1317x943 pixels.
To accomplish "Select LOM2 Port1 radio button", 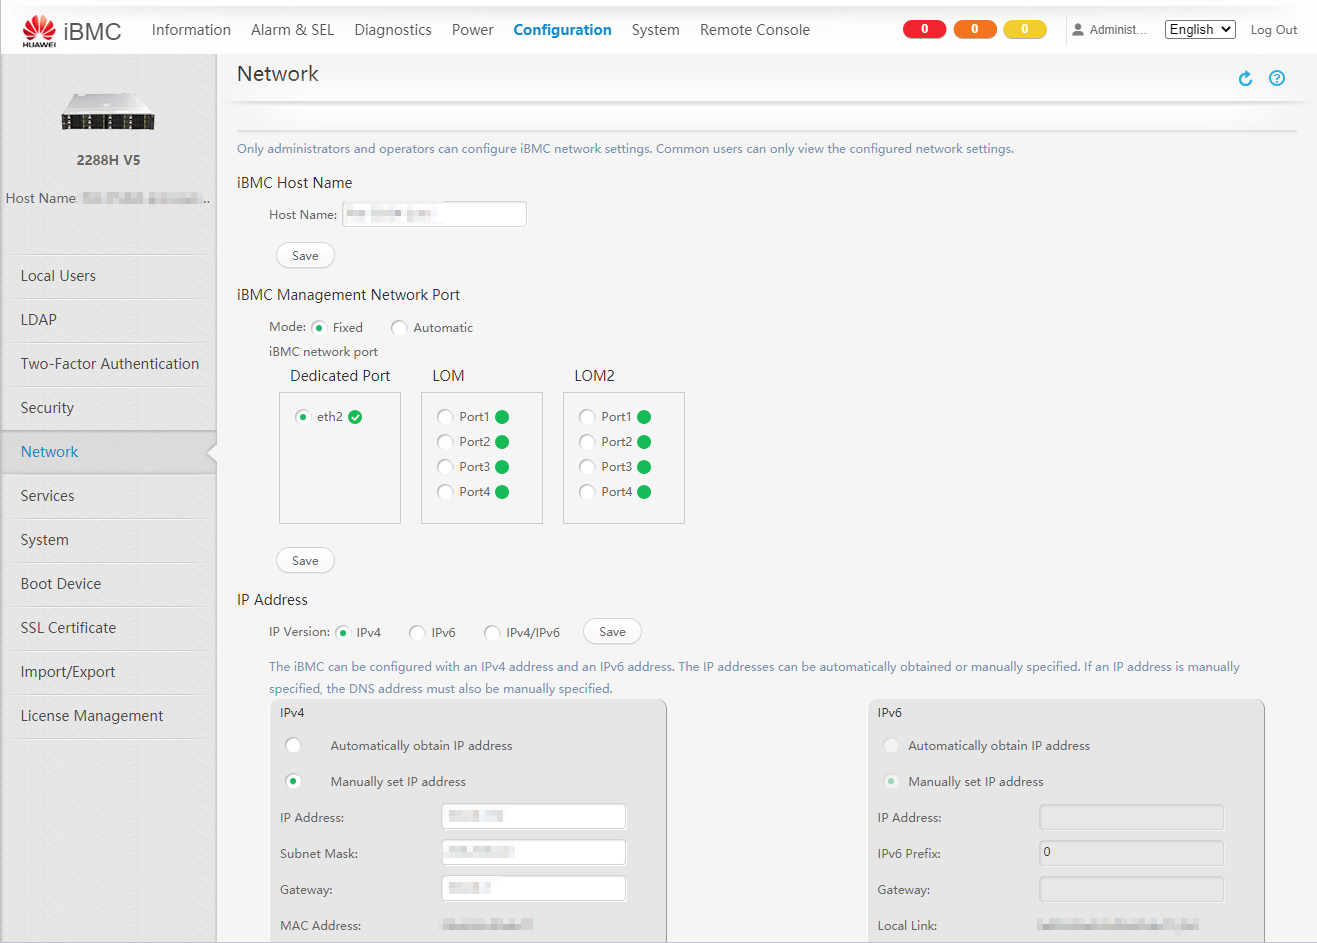I will click(587, 417).
